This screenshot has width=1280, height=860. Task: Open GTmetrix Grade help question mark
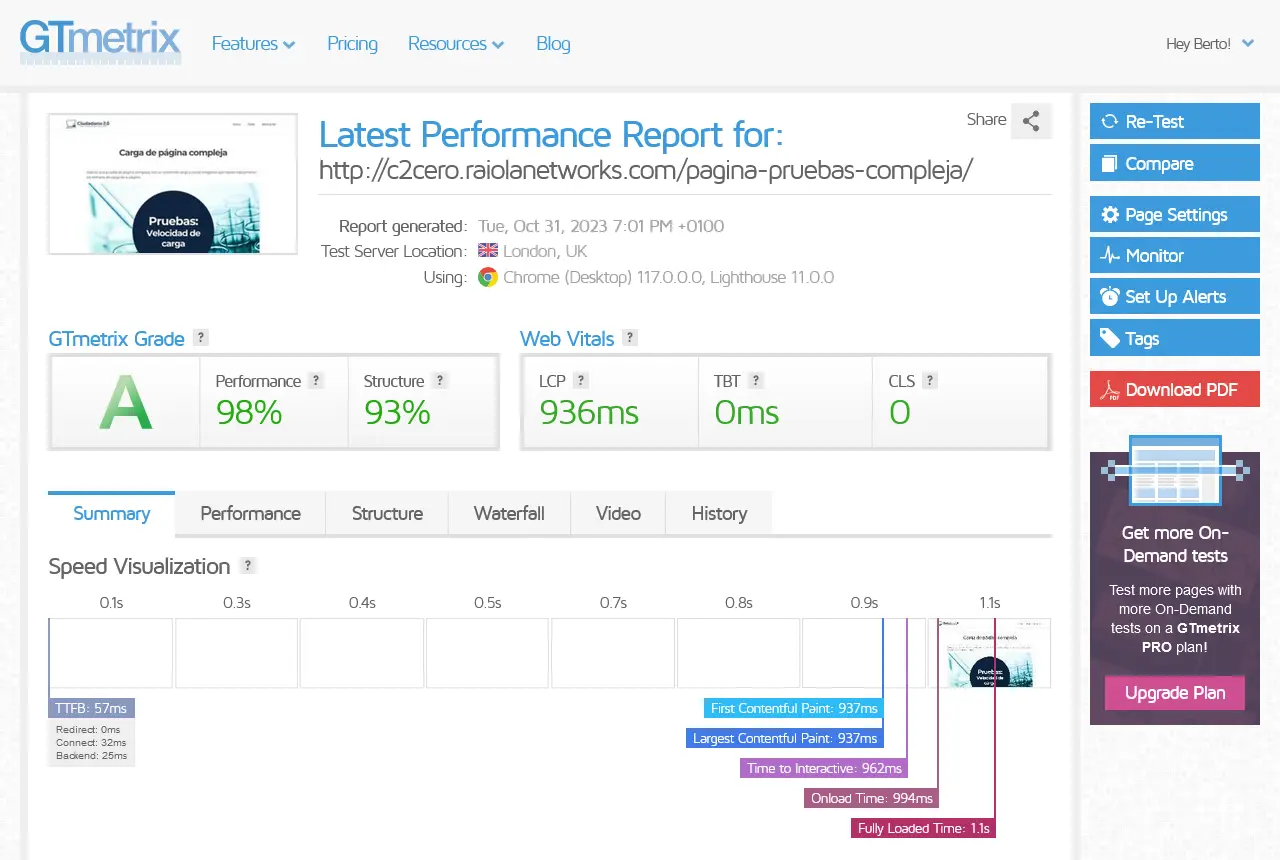[x=201, y=338]
